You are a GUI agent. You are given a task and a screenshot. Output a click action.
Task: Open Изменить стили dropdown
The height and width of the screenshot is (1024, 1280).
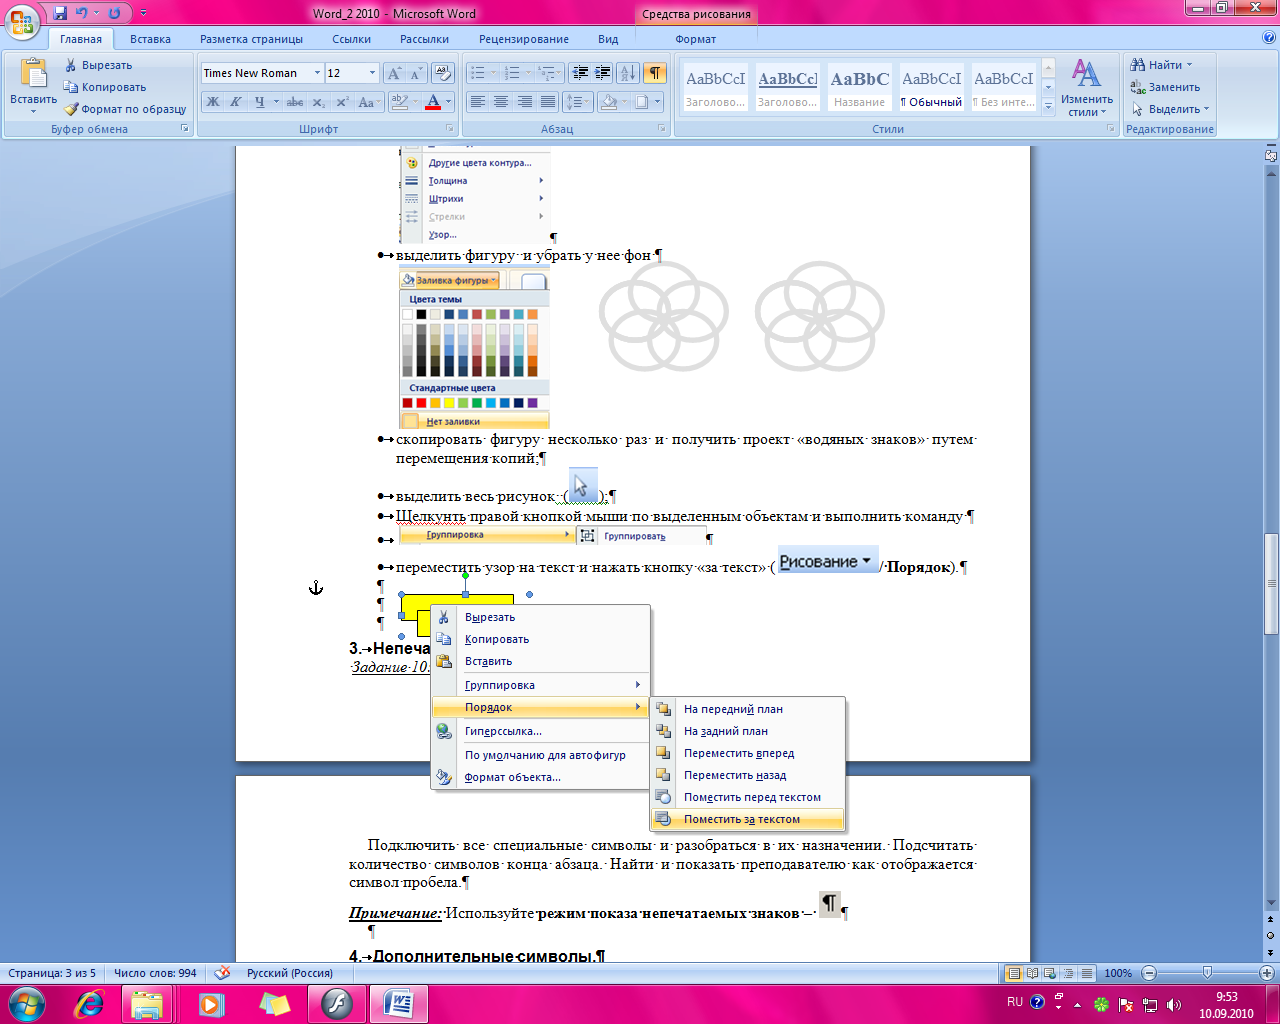[1087, 88]
